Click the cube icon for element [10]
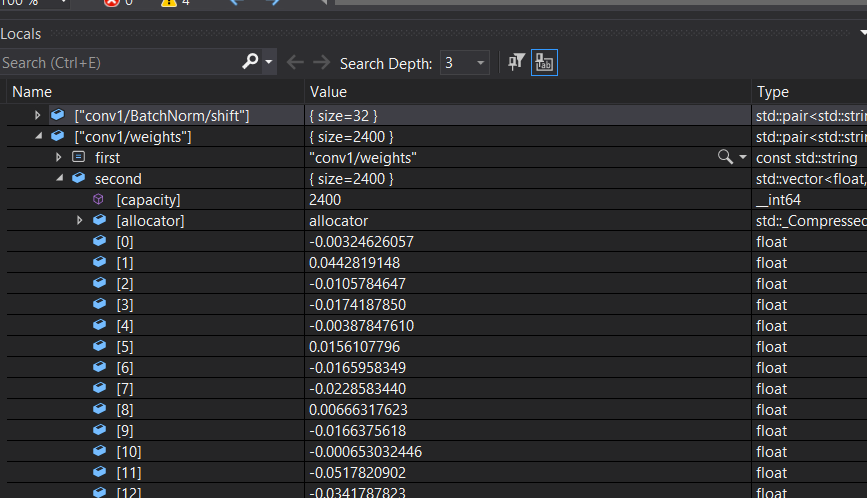 pos(100,451)
